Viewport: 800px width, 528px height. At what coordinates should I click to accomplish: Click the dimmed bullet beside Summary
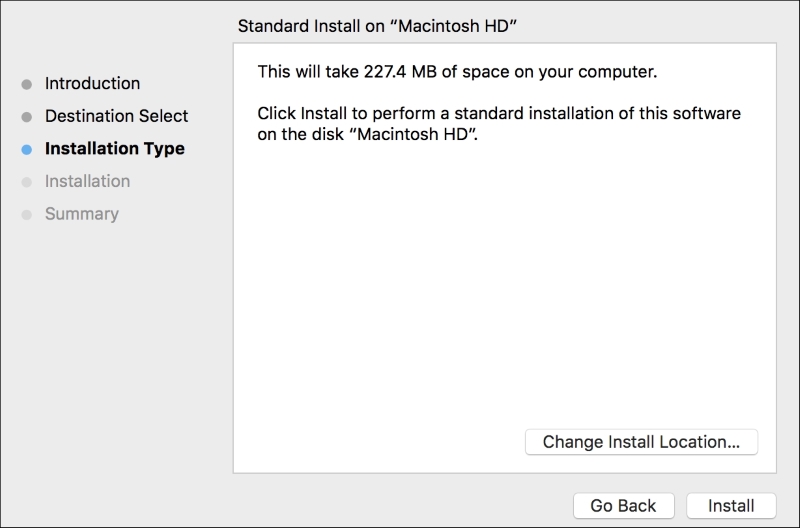26,215
